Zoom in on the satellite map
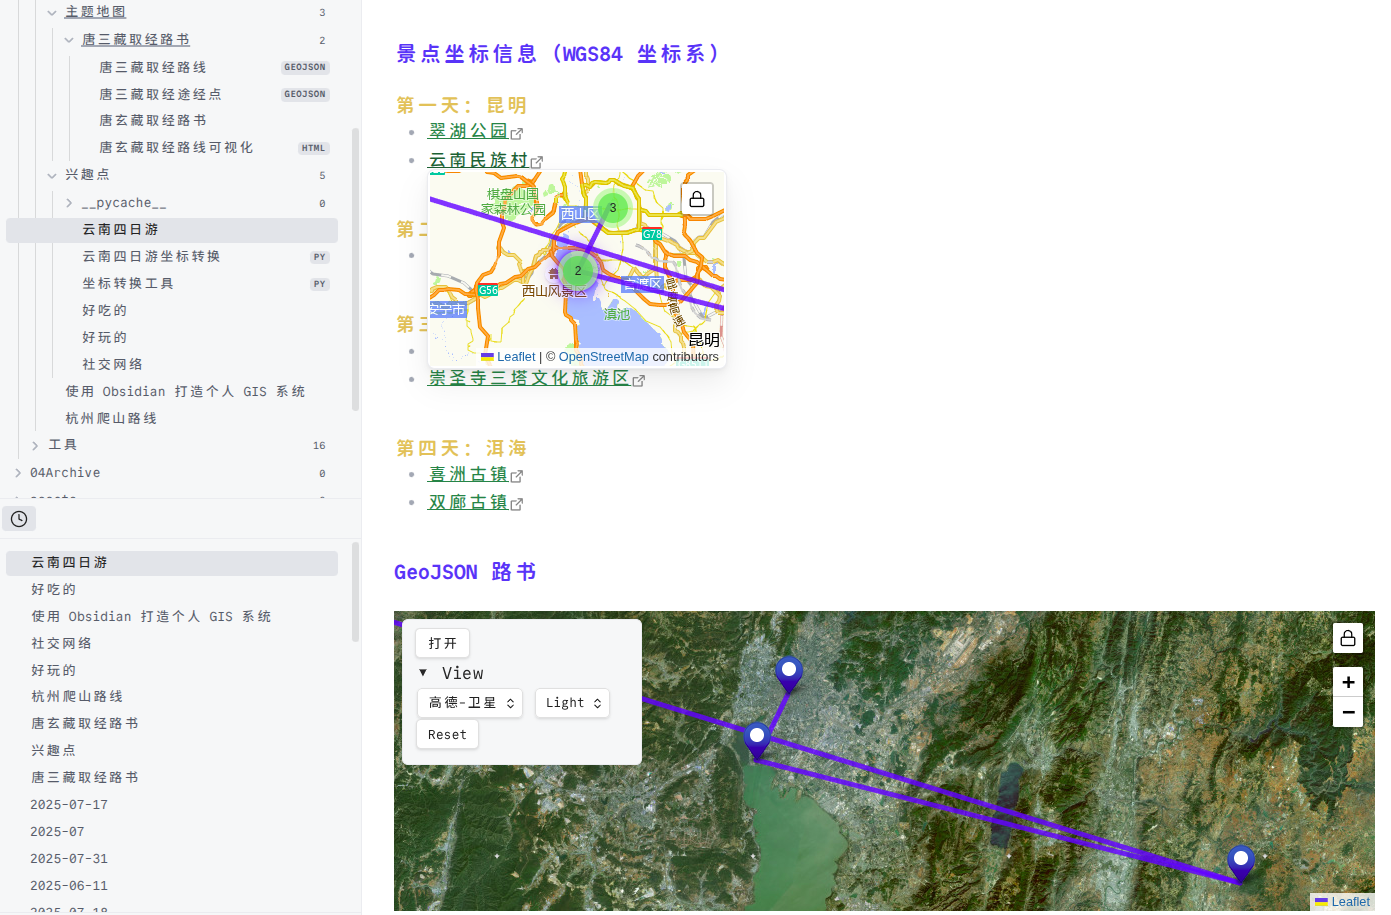Viewport: 1391px width, 915px height. 1347,682
